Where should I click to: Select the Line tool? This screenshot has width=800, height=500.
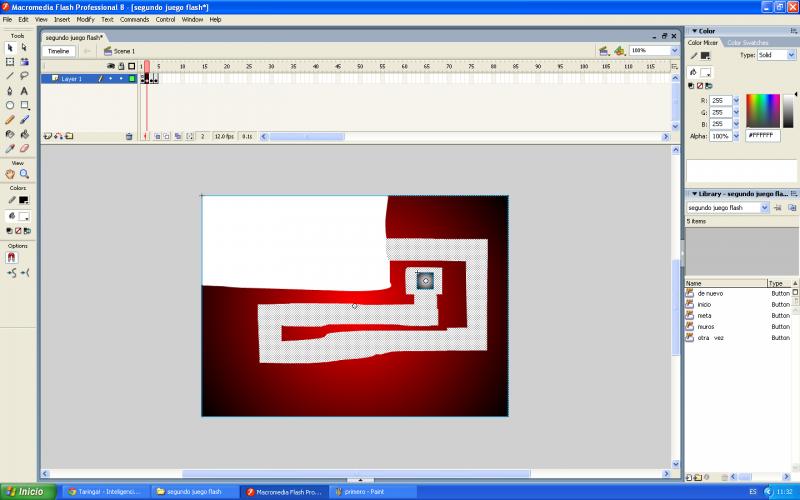(x=10, y=76)
